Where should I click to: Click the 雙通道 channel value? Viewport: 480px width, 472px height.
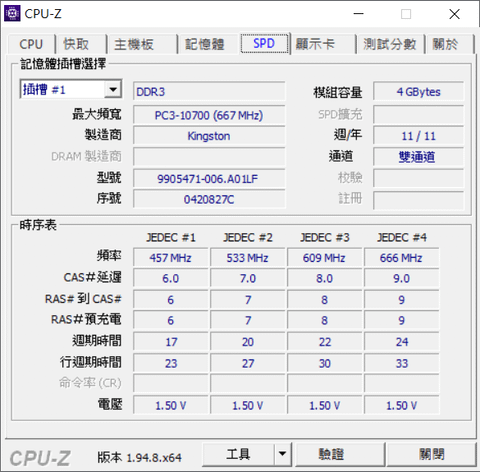click(418, 157)
